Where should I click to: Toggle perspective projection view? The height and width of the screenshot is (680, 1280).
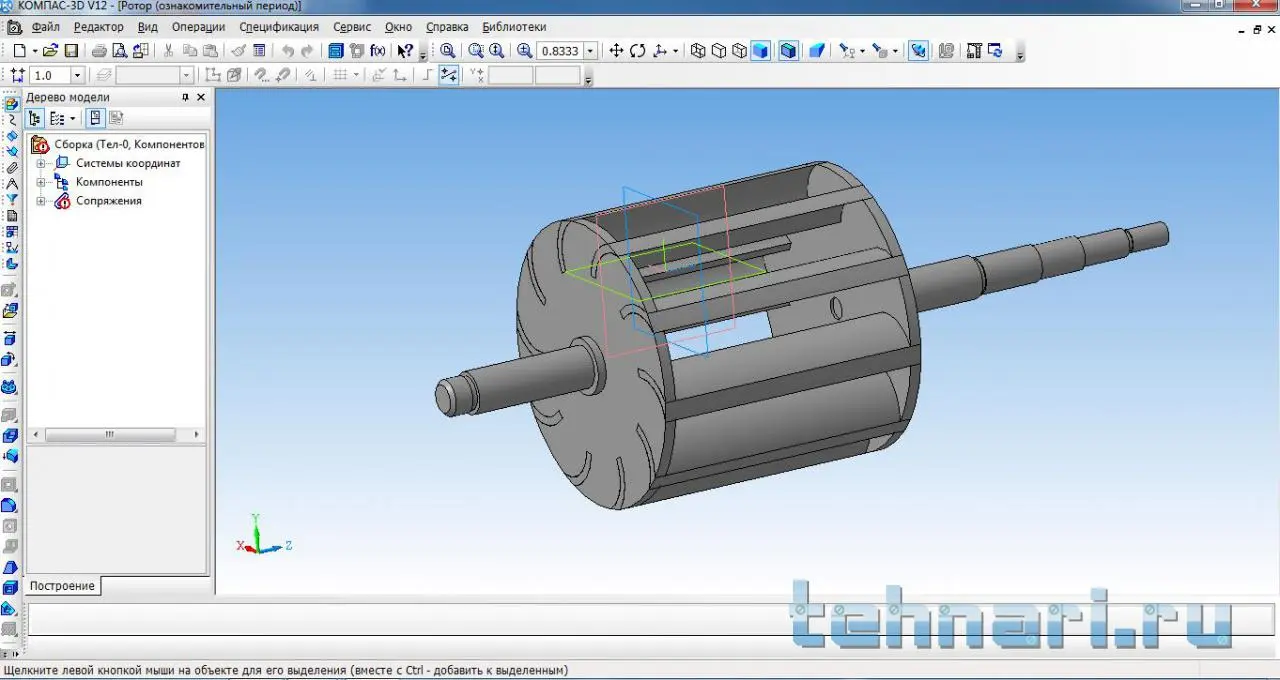click(816, 50)
